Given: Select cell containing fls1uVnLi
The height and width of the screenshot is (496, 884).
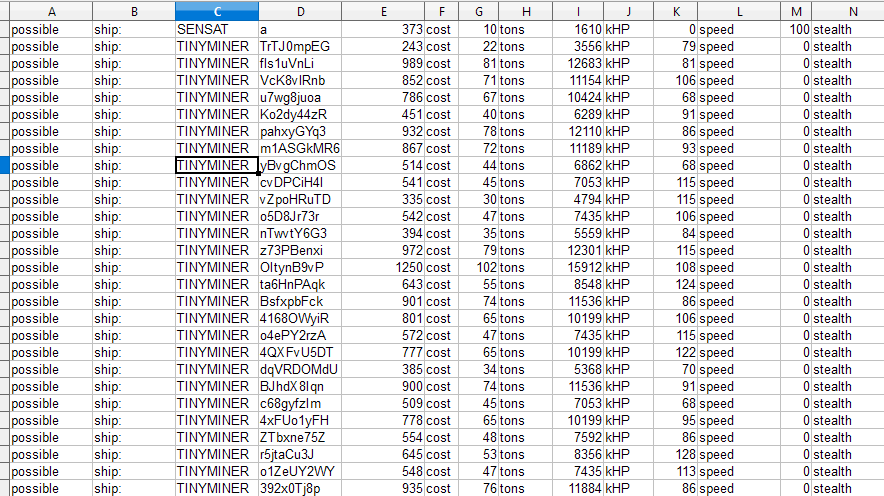Looking at the screenshot, I should point(300,63).
